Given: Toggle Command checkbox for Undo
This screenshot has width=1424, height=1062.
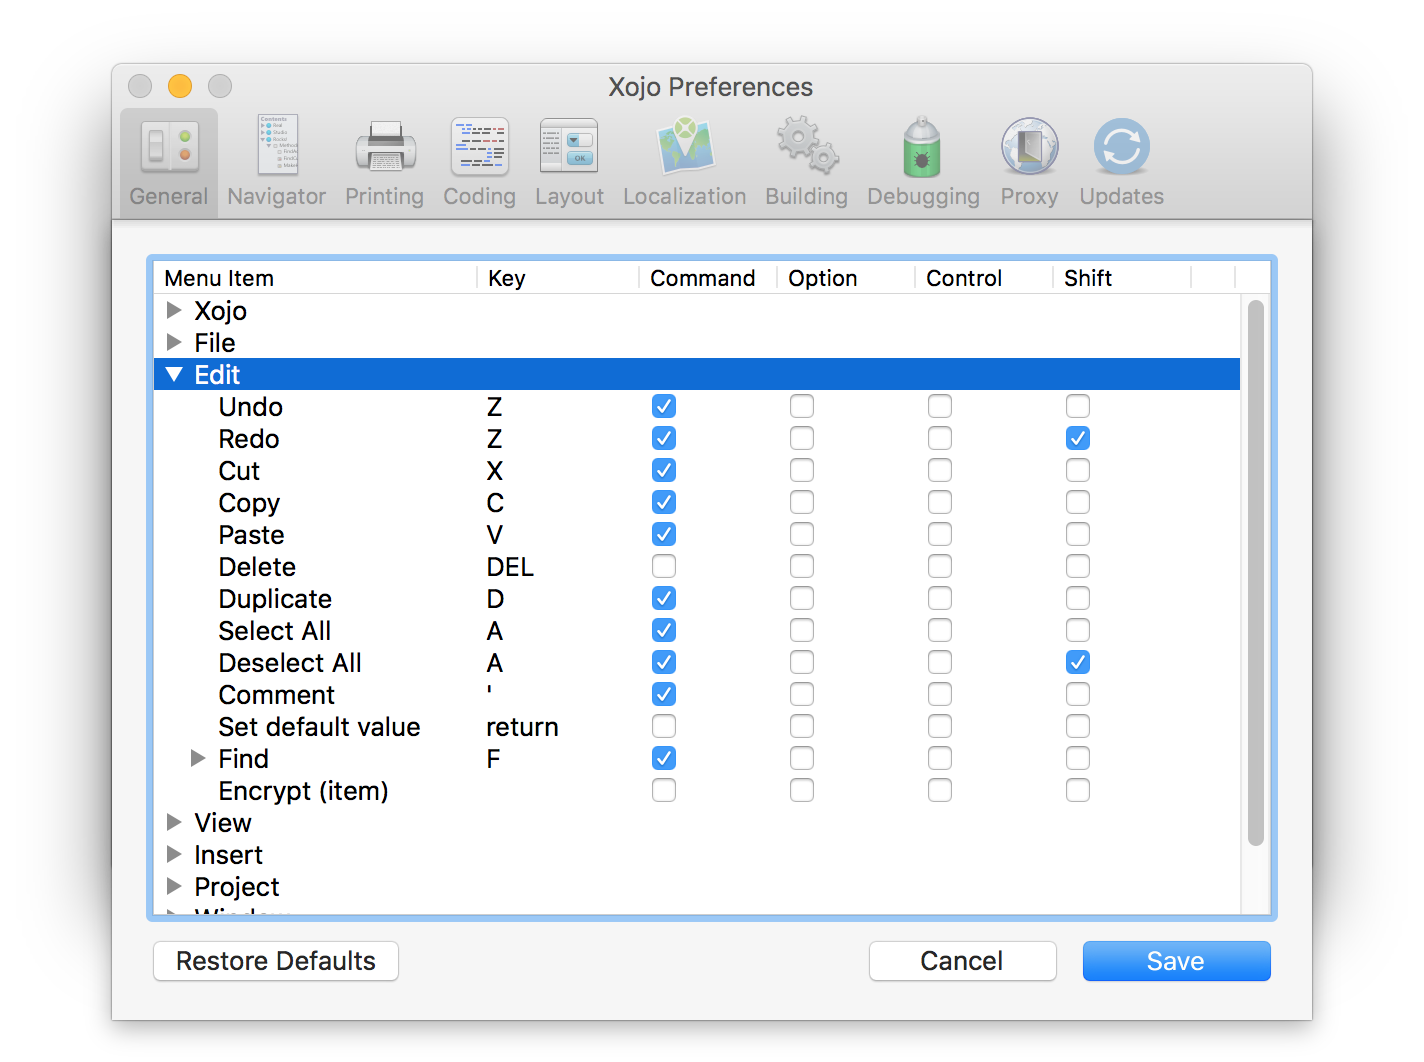Looking at the screenshot, I should 664,406.
